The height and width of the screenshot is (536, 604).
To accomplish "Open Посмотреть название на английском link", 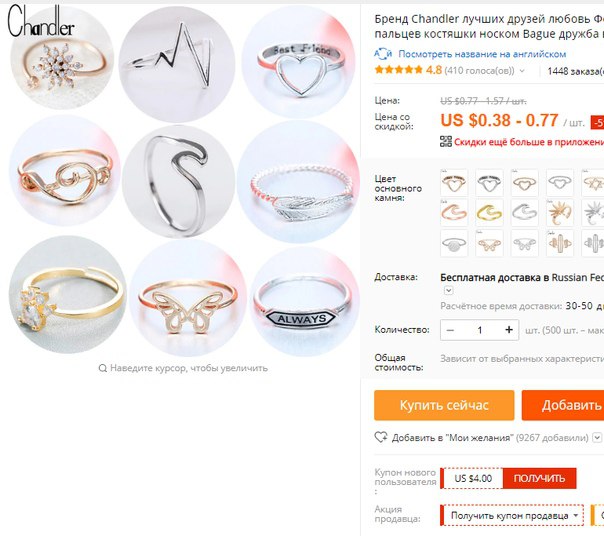I will click(x=482, y=54).
